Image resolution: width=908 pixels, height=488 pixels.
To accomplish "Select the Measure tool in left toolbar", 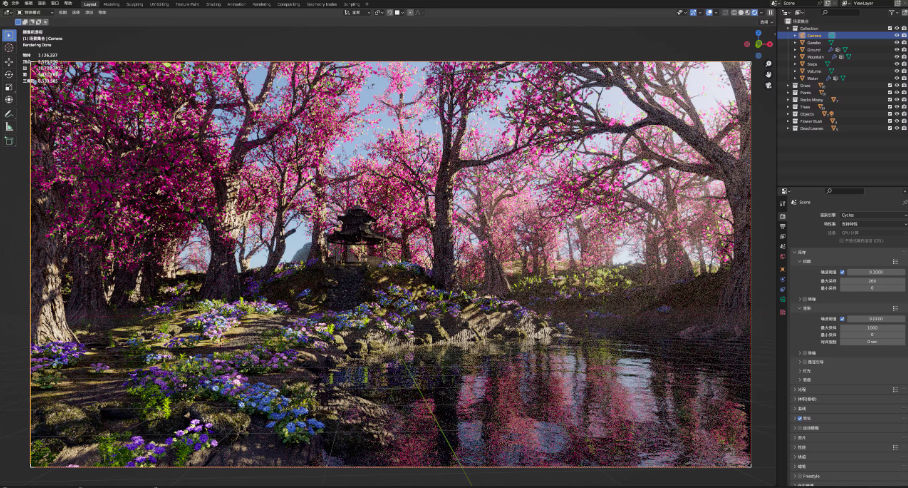I will coord(9,127).
